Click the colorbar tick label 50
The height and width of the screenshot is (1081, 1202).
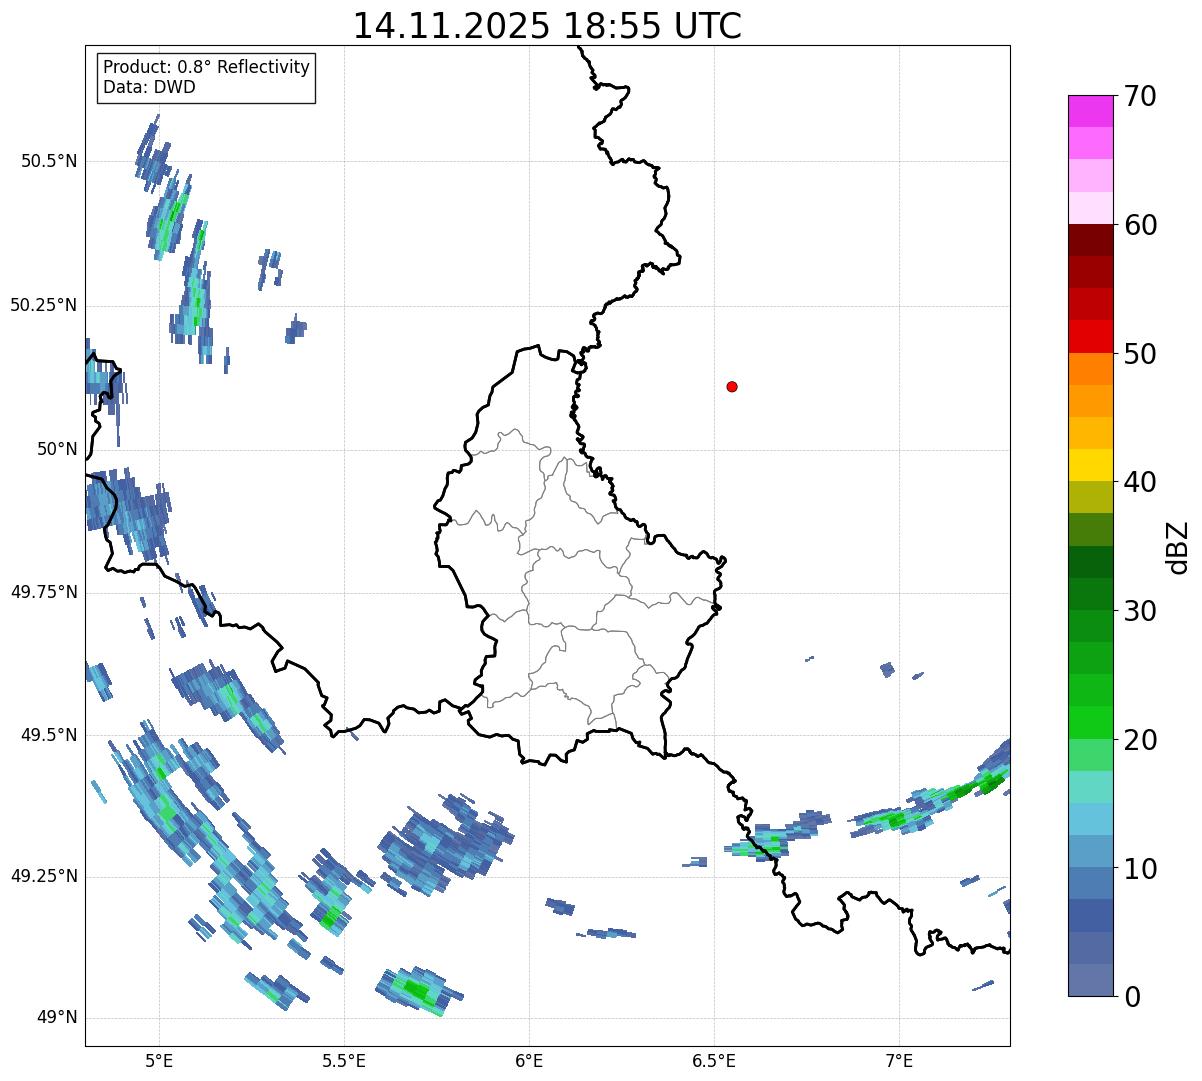coord(1140,354)
